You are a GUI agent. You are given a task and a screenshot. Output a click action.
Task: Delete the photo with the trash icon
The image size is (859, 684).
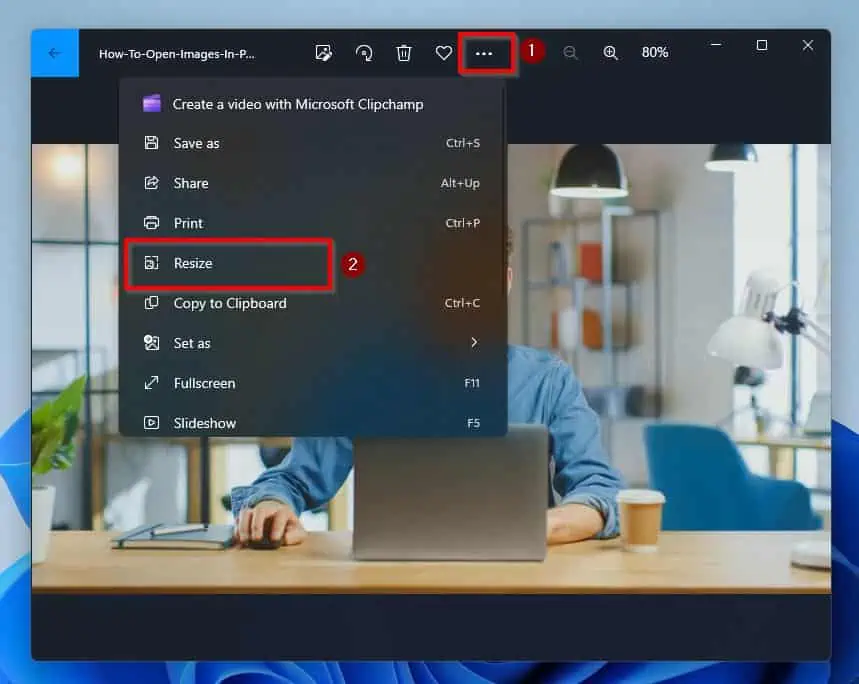pyautogui.click(x=404, y=53)
